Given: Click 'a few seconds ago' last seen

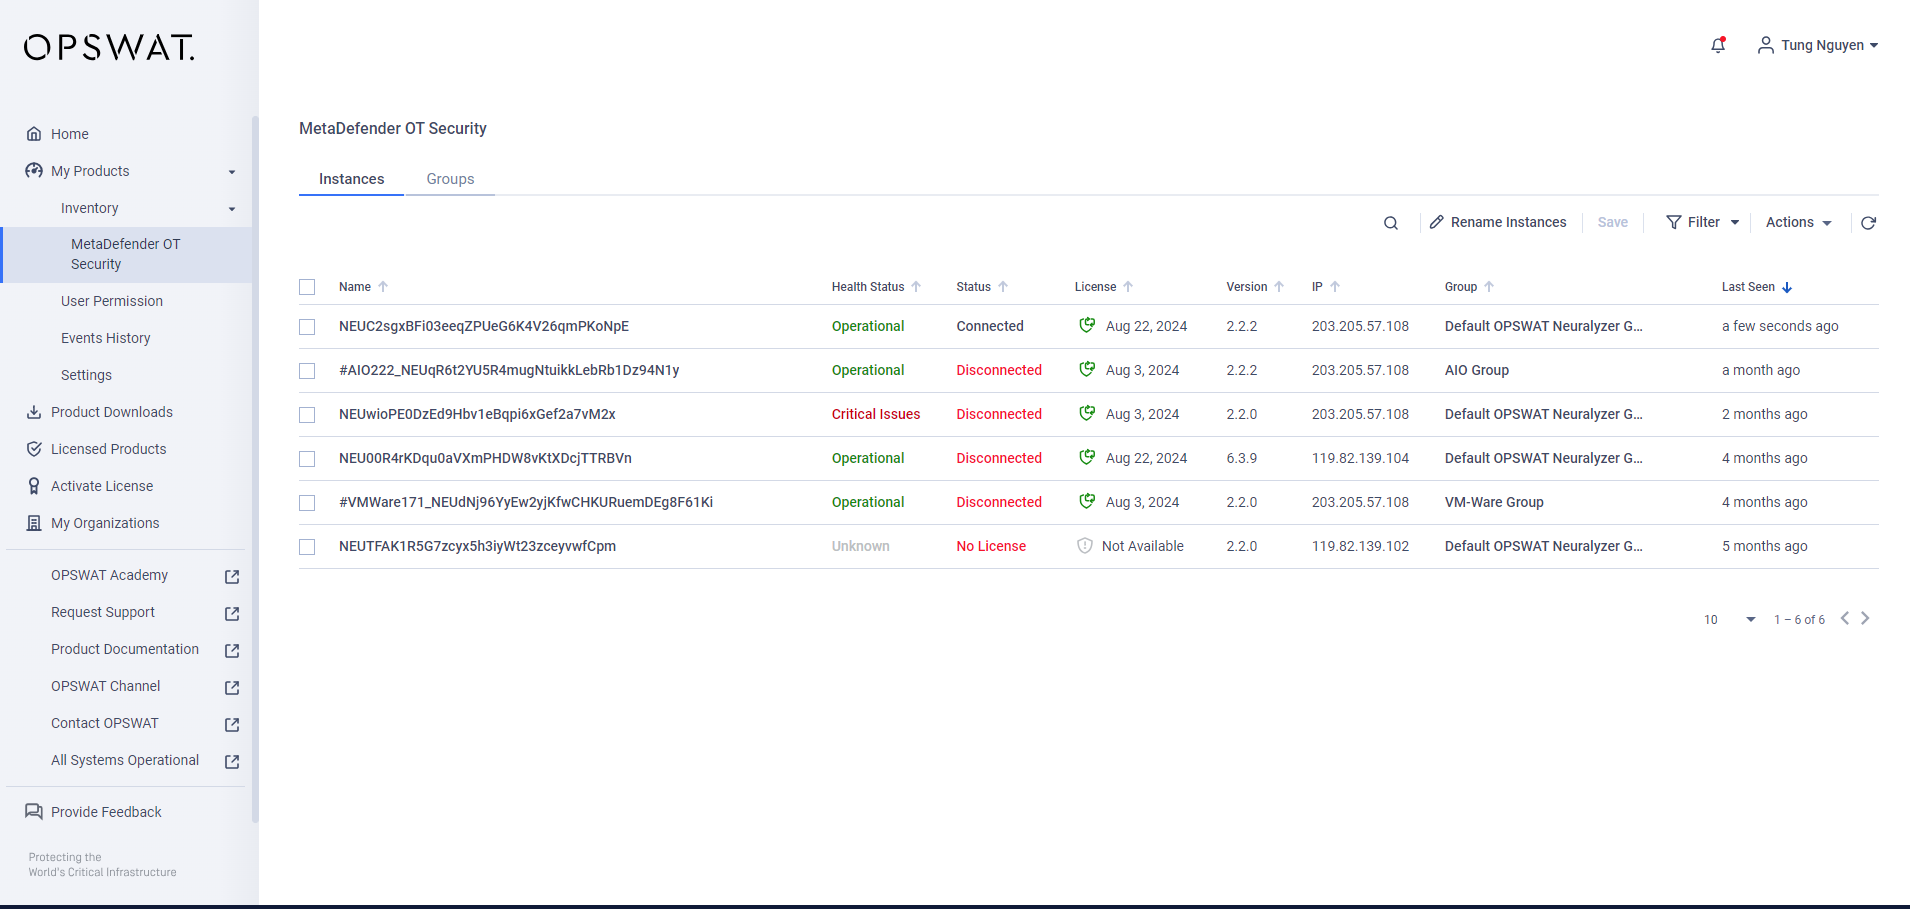Looking at the screenshot, I should 1780,326.
